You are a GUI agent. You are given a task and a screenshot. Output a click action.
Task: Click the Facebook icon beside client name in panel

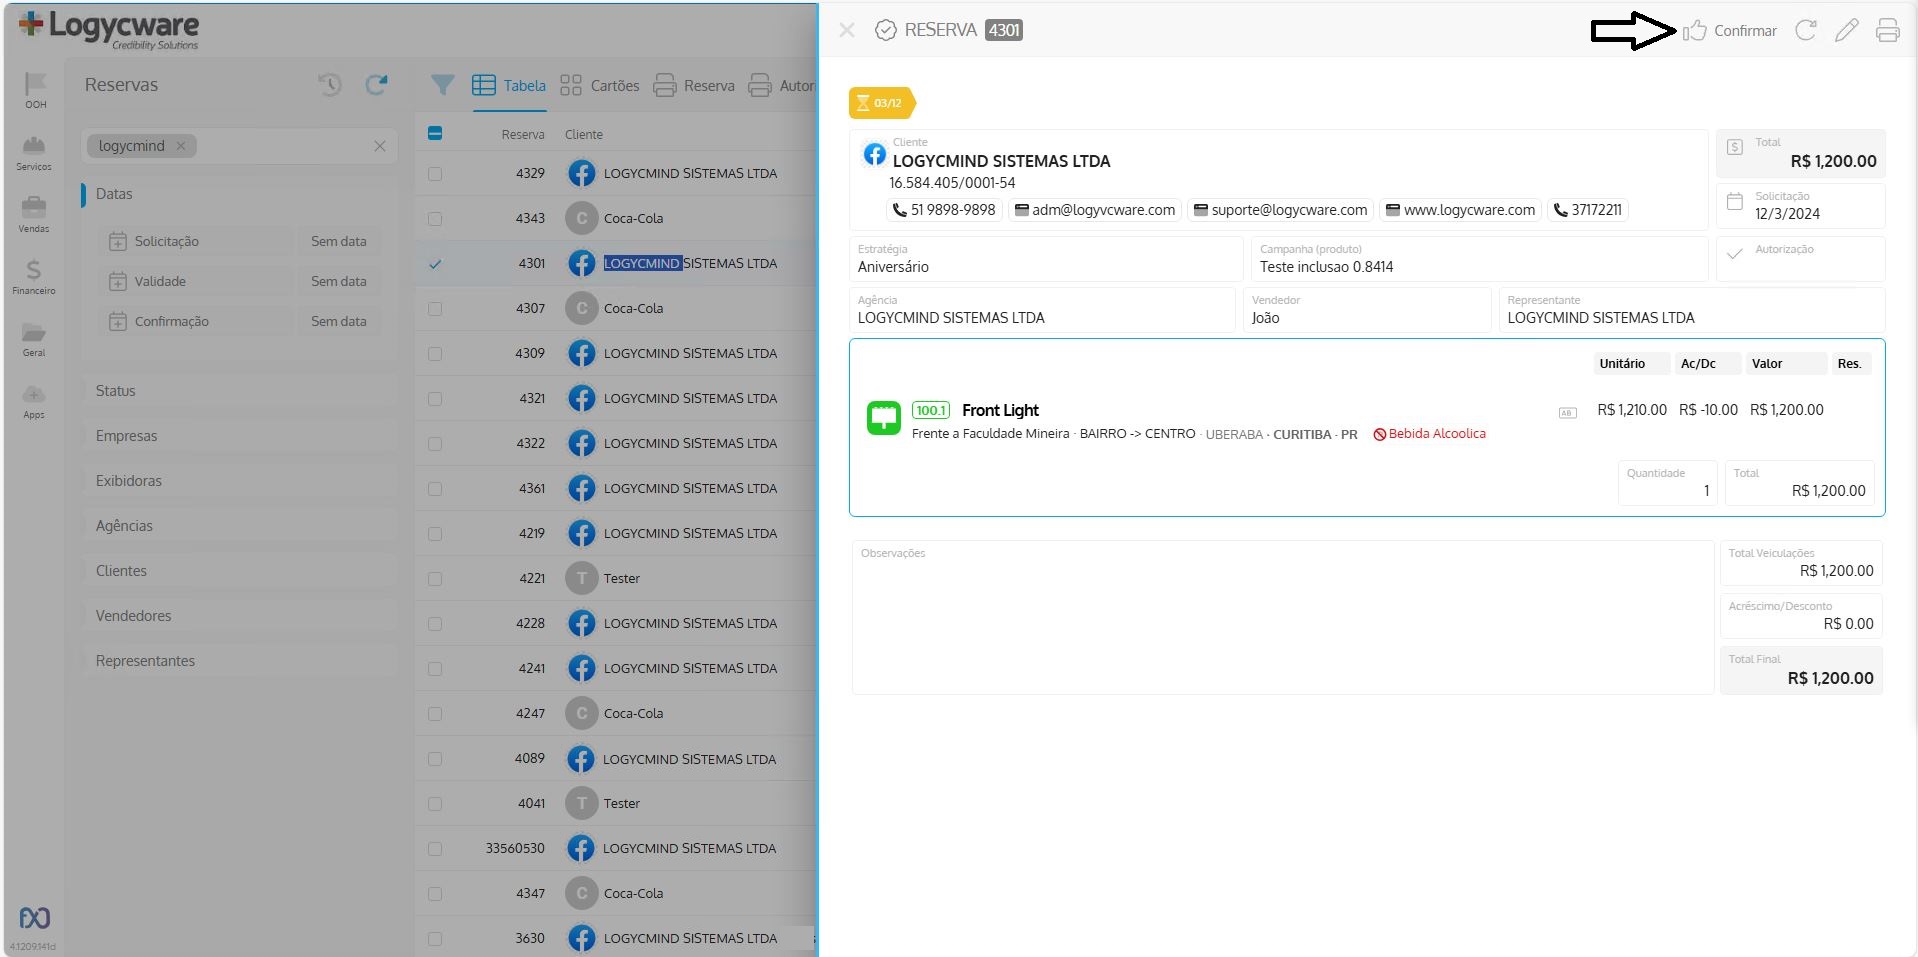(875, 154)
